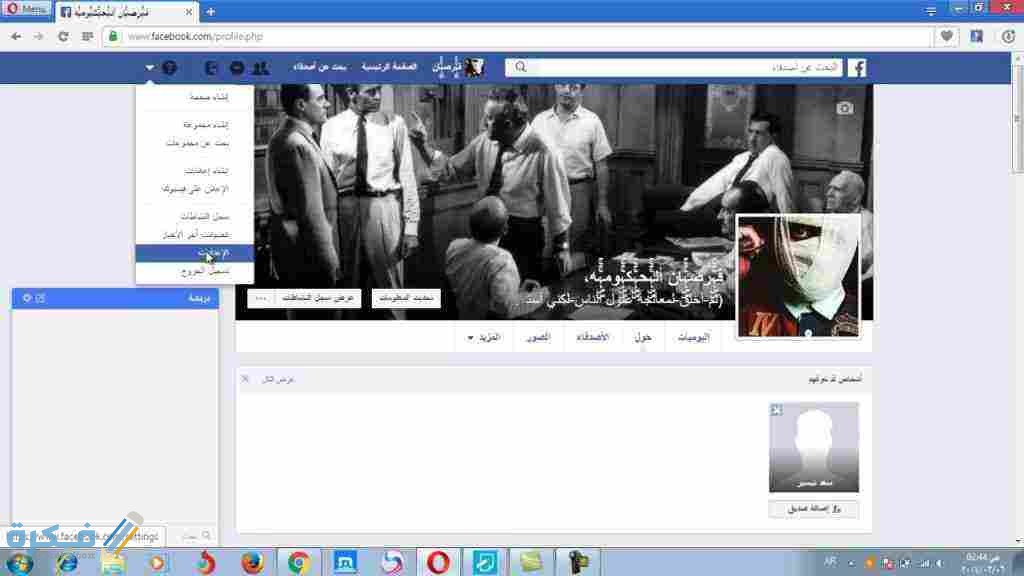Click the عرض الكل (See All) link
The height and width of the screenshot is (576, 1024).
click(278, 379)
